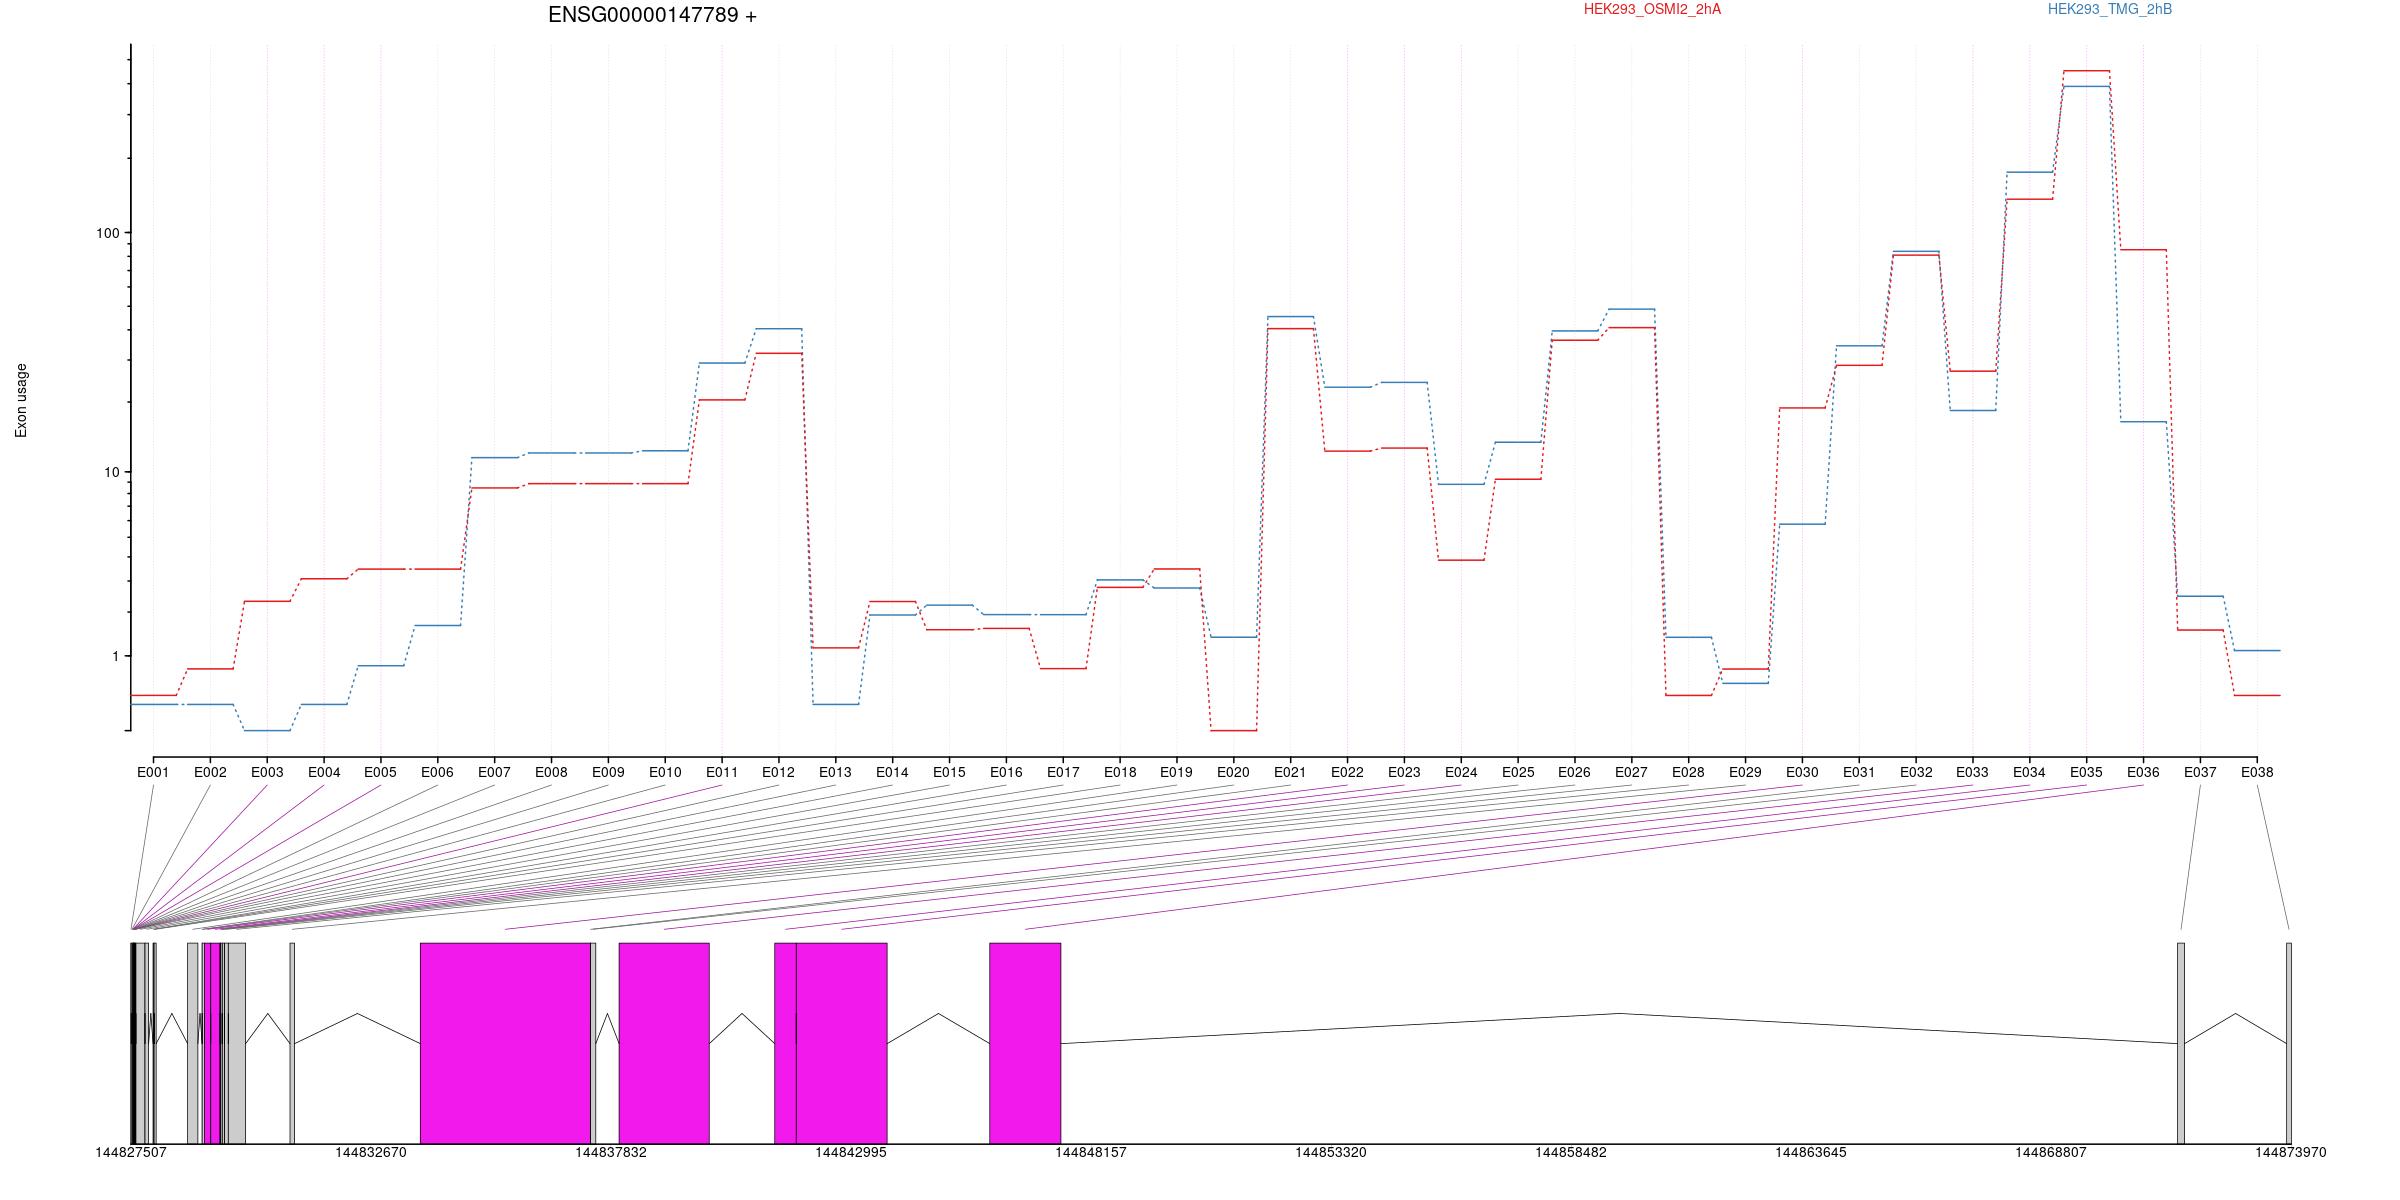Click genomic coordinate 144837832
2400x1200 pixels.
point(611,1152)
